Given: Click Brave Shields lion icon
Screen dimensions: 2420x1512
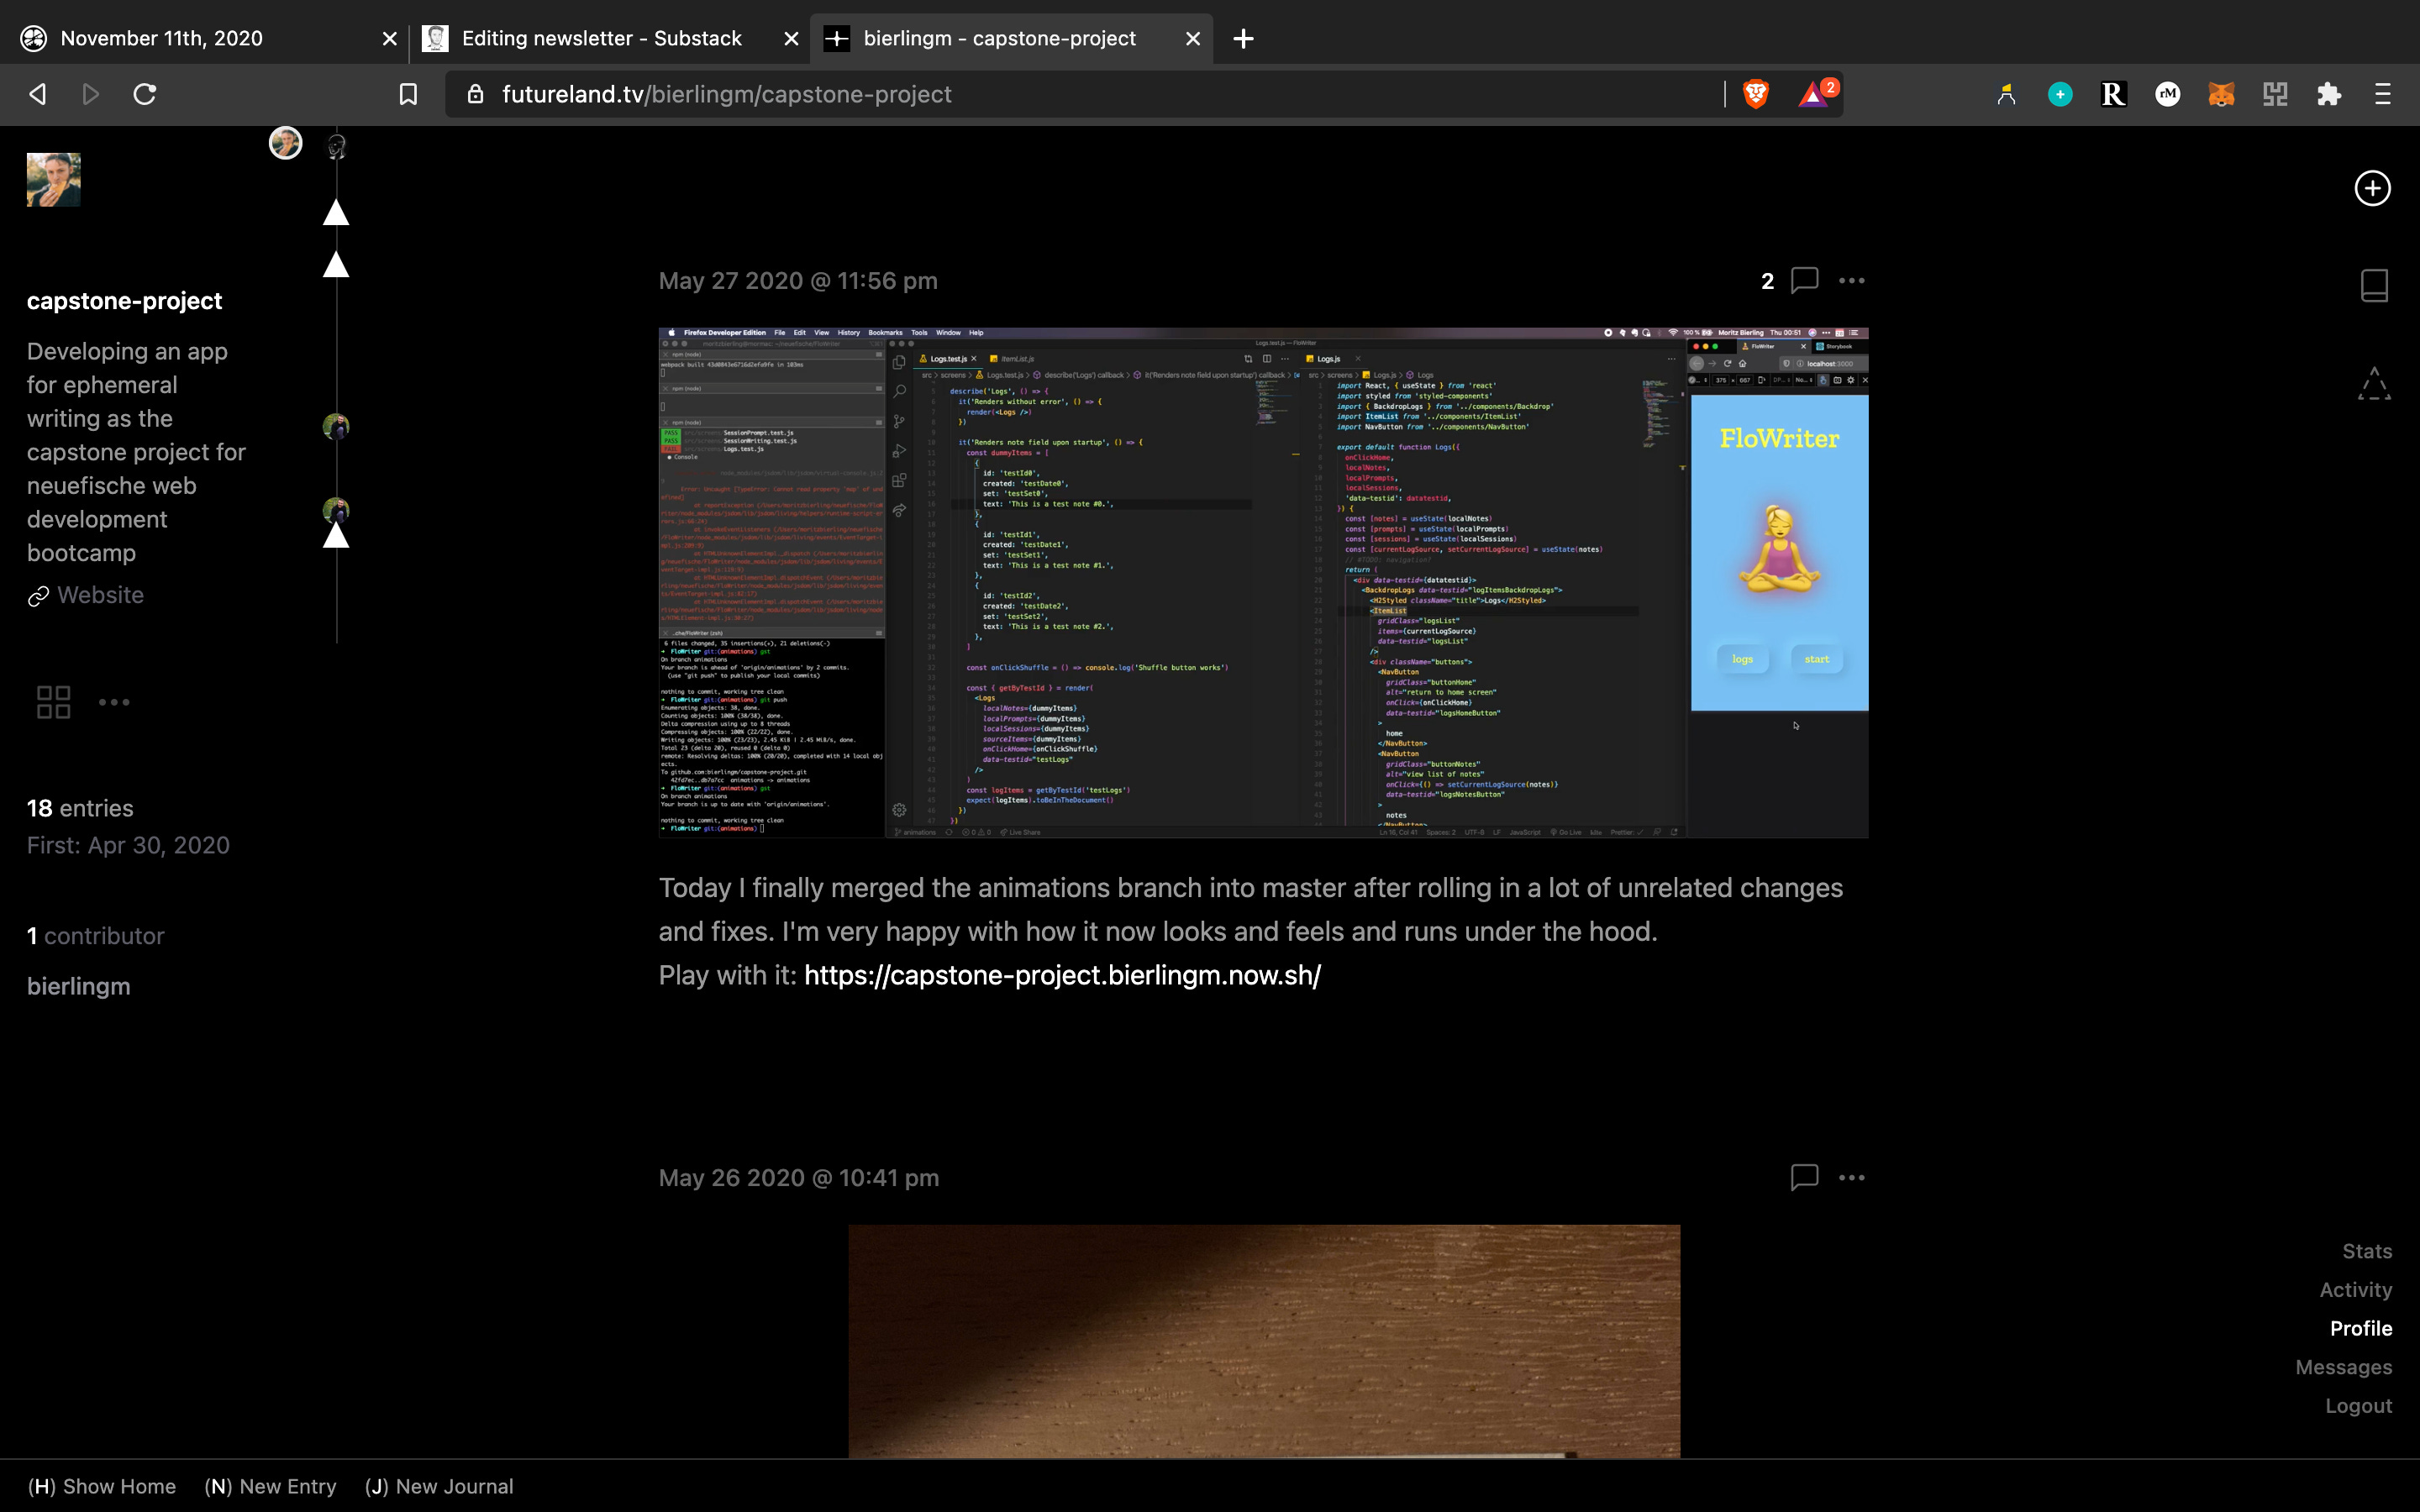Looking at the screenshot, I should click(x=1755, y=94).
